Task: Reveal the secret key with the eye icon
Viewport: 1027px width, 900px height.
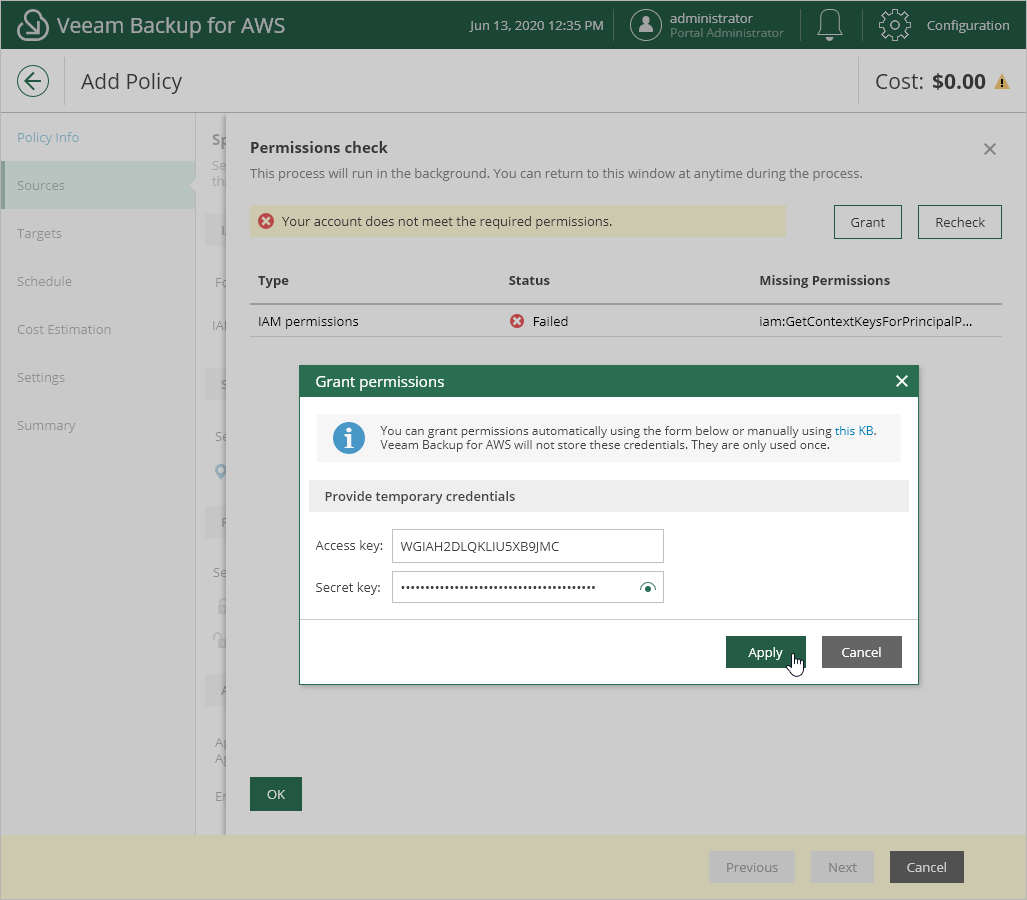Action: pos(647,588)
